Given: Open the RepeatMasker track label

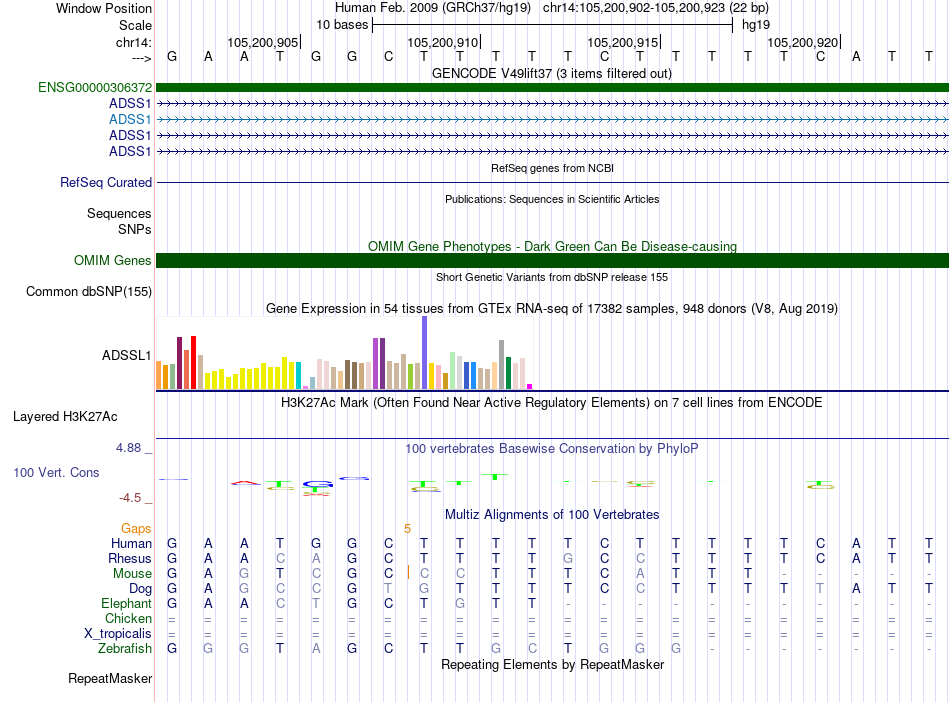Looking at the screenshot, I should click(x=110, y=679).
